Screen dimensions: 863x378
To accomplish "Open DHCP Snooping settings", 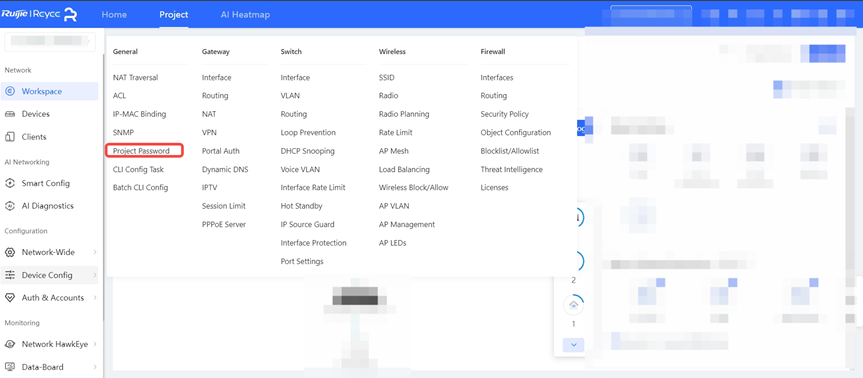I will [x=308, y=151].
